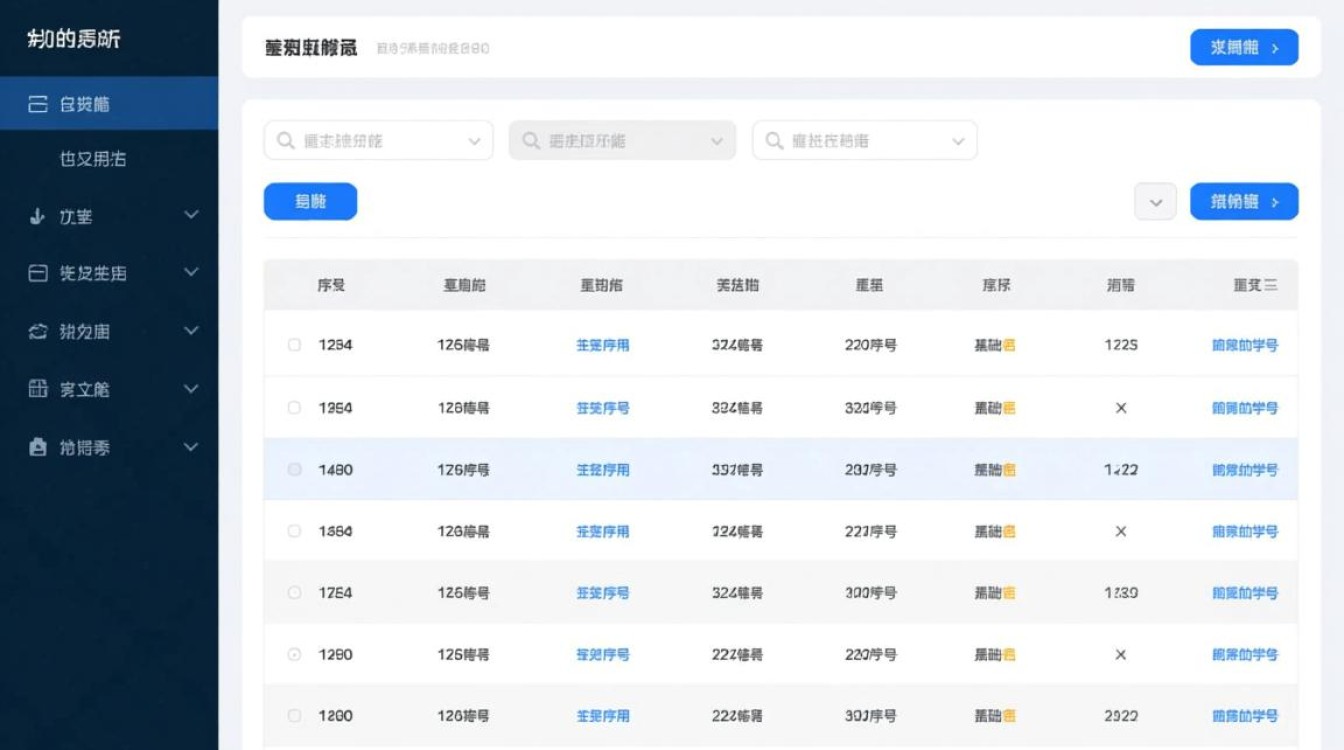Click the download arrow icon in sidebar
The width and height of the screenshot is (1344, 750).
click(x=36, y=215)
